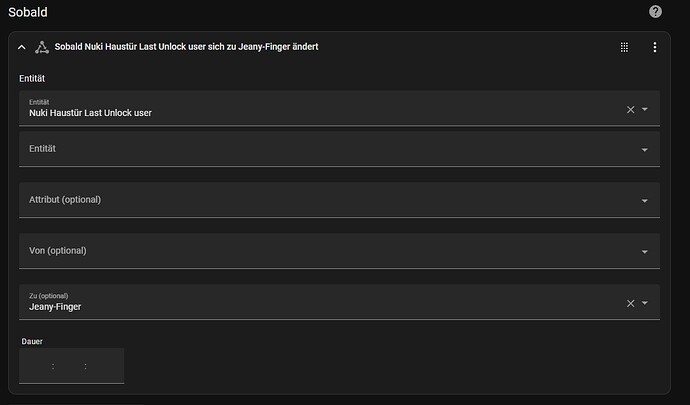Viewport: 690px width, 405px height.
Task: Click the Dauer seconds input
Action: pos(105,366)
